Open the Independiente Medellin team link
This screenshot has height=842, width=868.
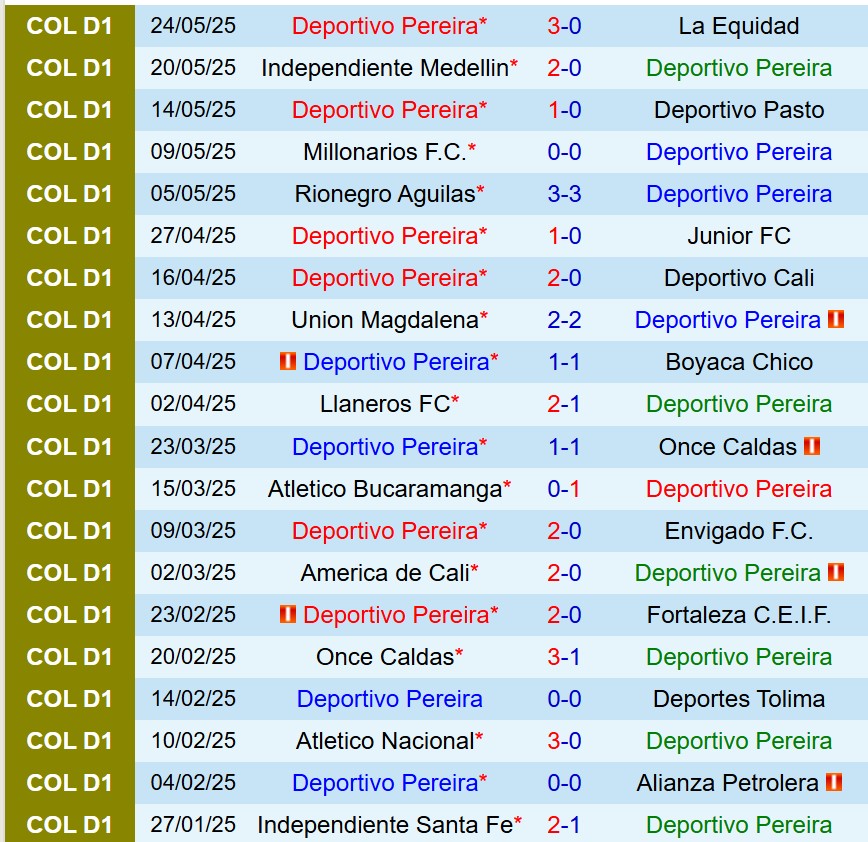pyautogui.click(x=384, y=68)
